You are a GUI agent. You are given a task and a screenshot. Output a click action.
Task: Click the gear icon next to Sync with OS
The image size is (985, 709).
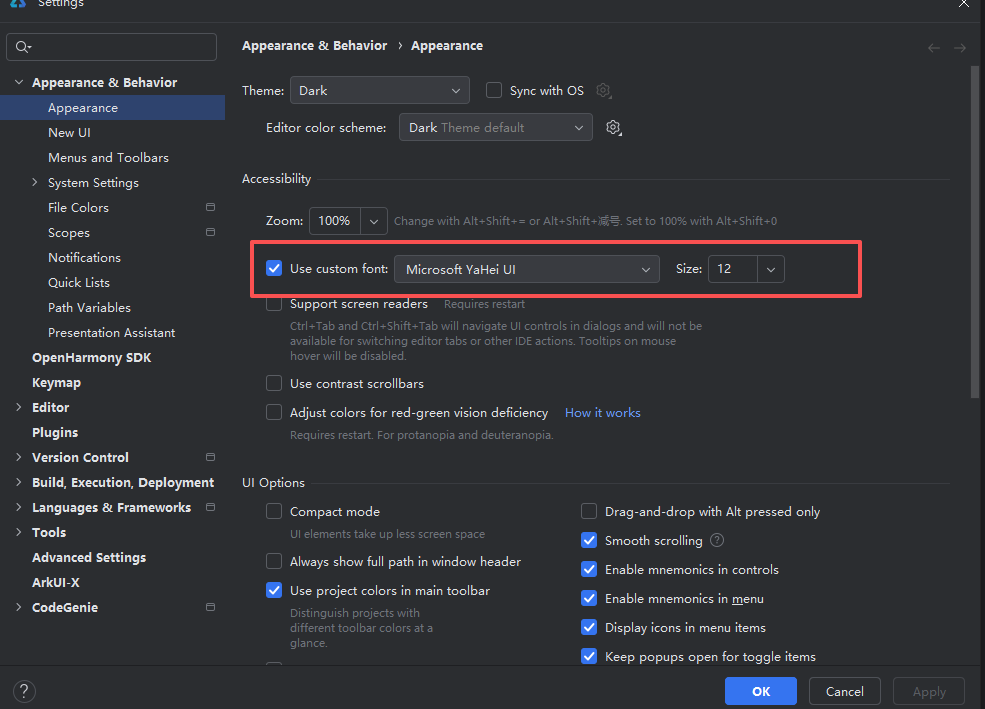[x=603, y=91]
